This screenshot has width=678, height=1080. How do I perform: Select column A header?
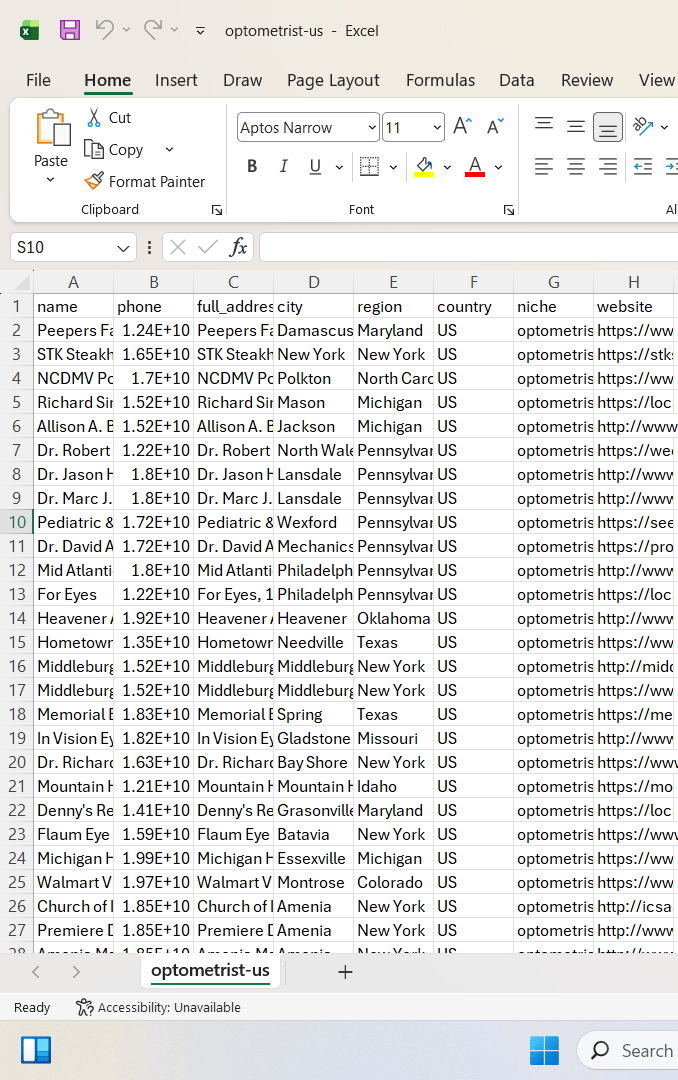coord(73,282)
